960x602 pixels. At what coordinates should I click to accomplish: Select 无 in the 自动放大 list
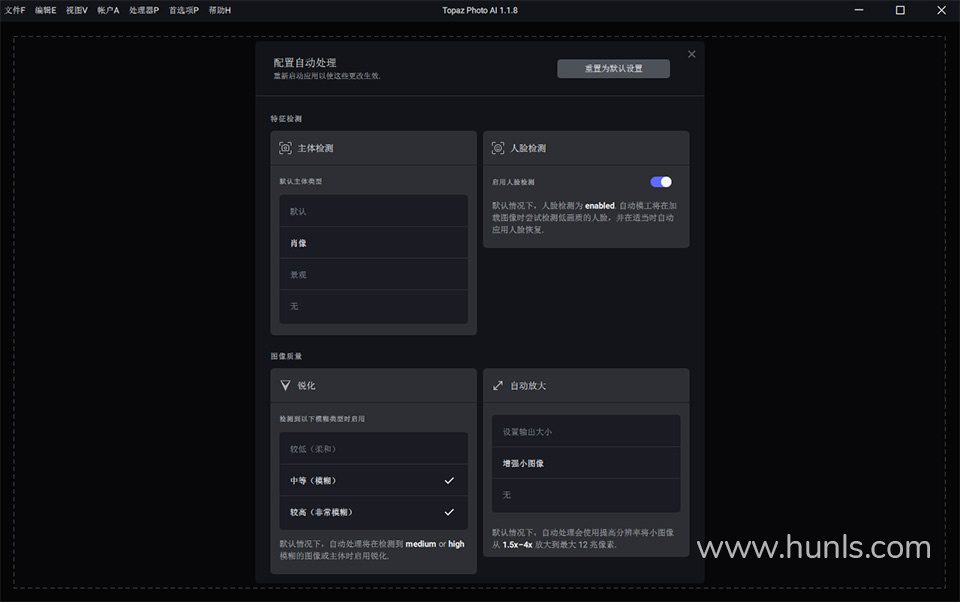(x=586, y=495)
